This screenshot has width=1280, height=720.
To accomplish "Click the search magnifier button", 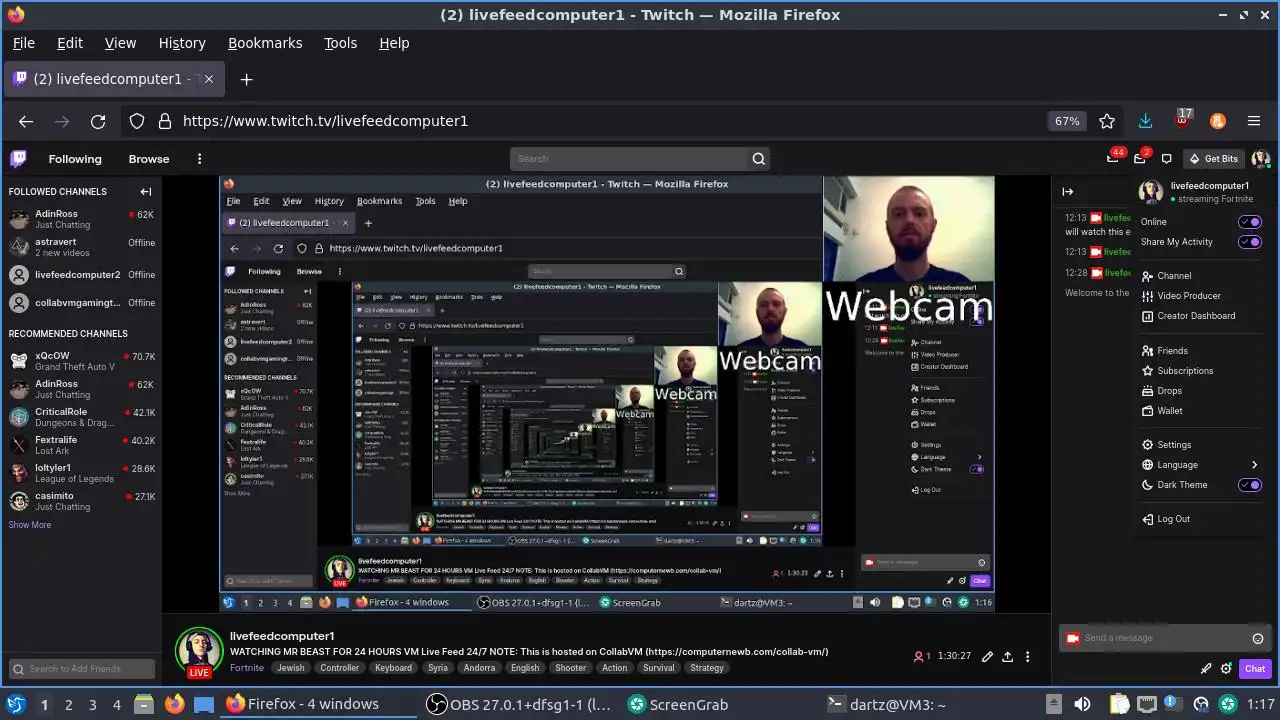I will [759, 158].
